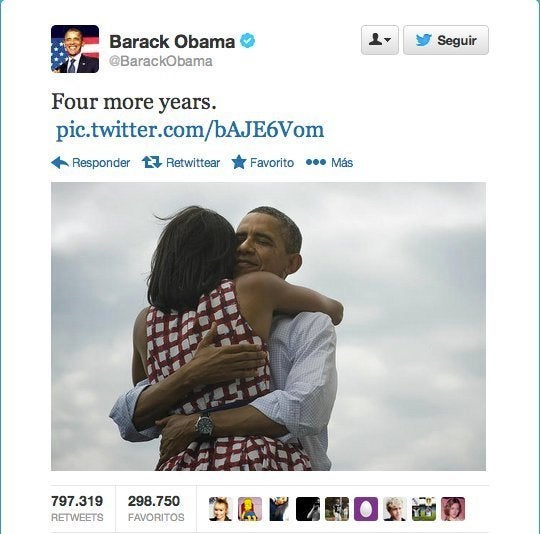
Task: Open Barack Obama profile avatar
Action: click(x=75, y=49)
